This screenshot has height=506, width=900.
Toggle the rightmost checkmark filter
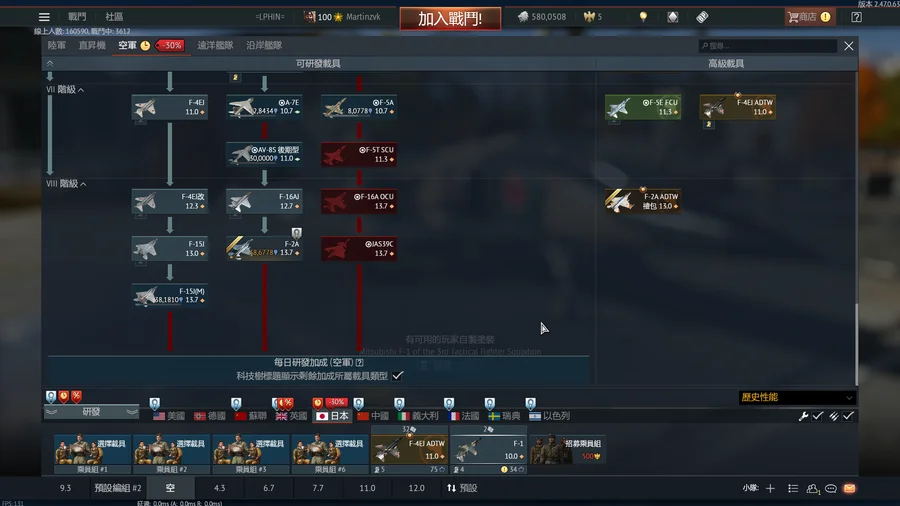(x=848, y=416)
